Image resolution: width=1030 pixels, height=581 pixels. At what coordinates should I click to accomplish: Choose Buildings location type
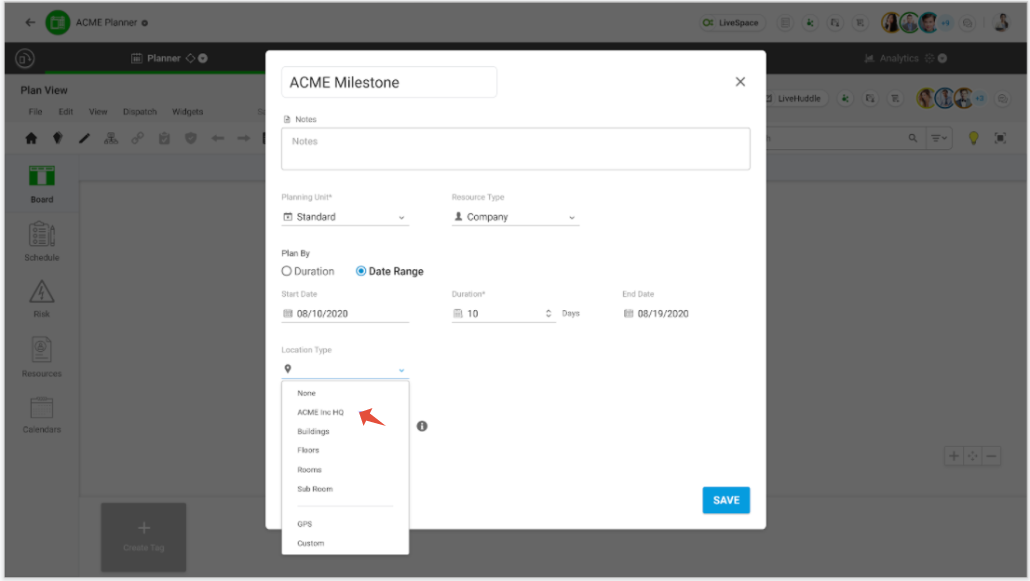[x=313, y=431]
